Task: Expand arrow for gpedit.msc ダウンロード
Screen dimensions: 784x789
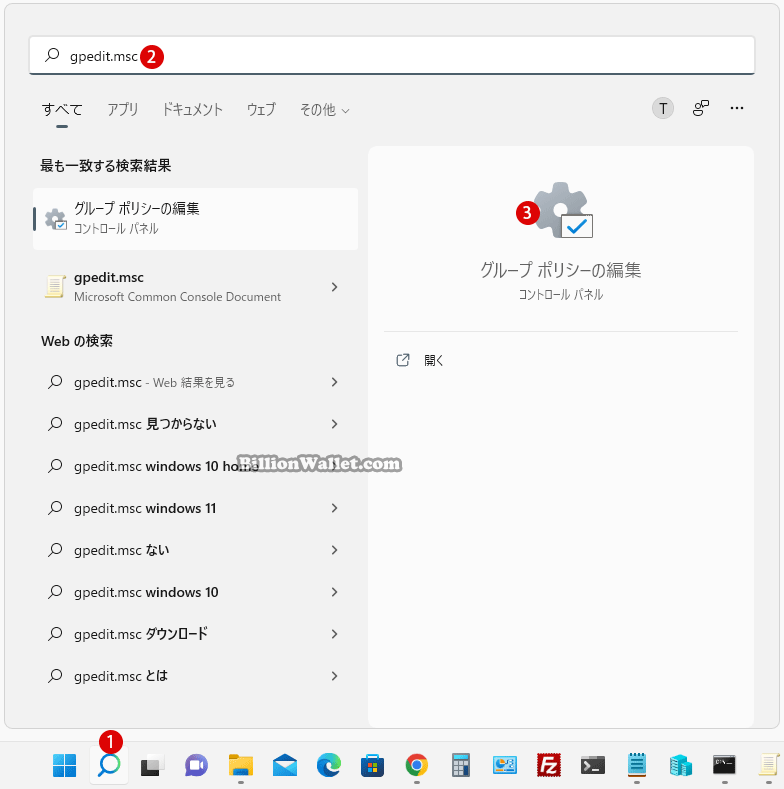Action: [x=335, y=634]
